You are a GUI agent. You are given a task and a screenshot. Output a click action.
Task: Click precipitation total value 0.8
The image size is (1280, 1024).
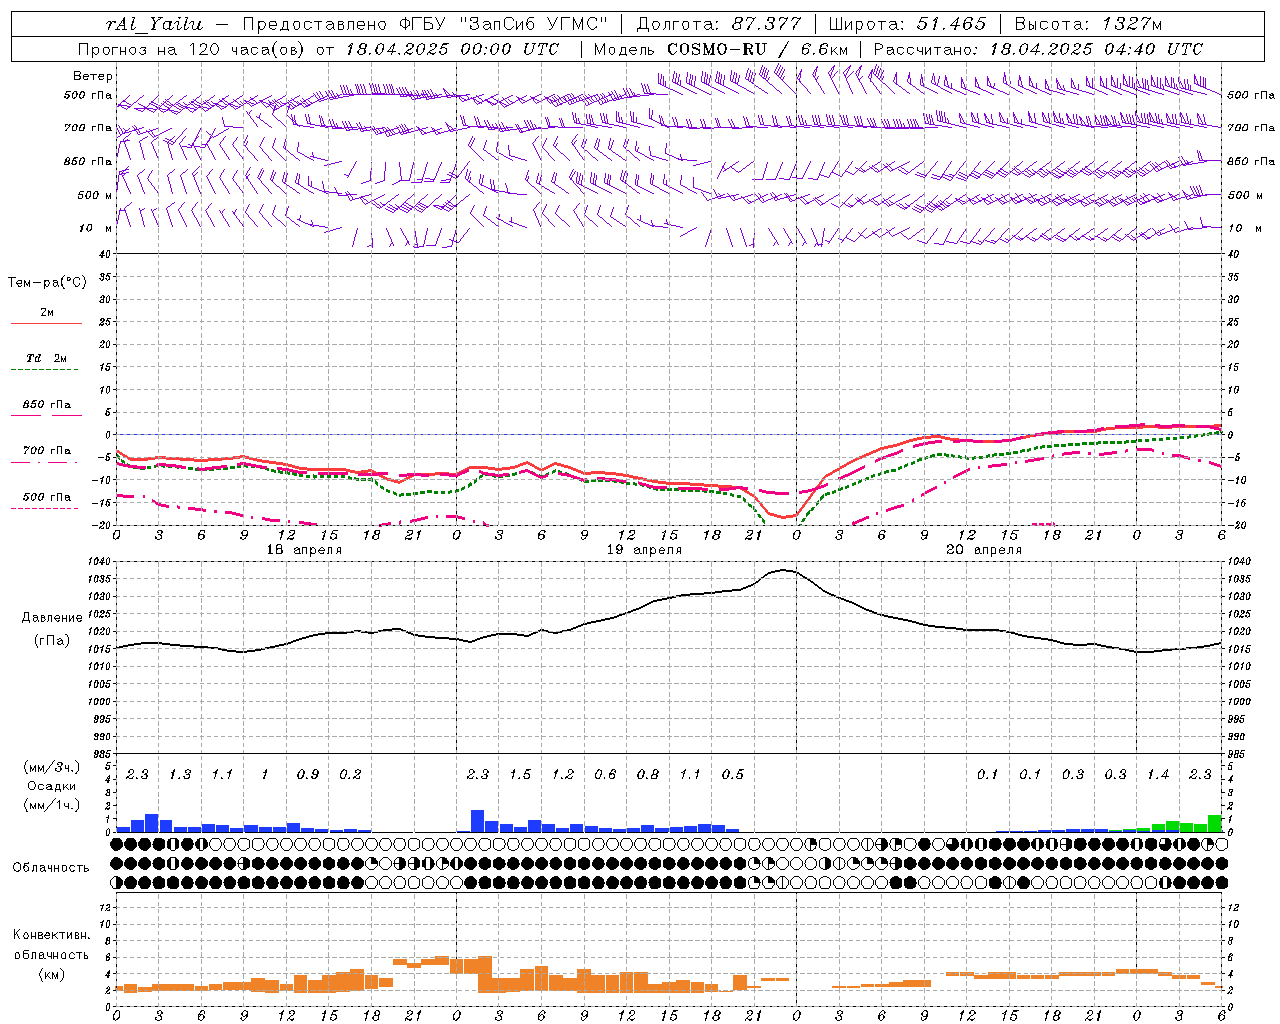tap(648, 775)
